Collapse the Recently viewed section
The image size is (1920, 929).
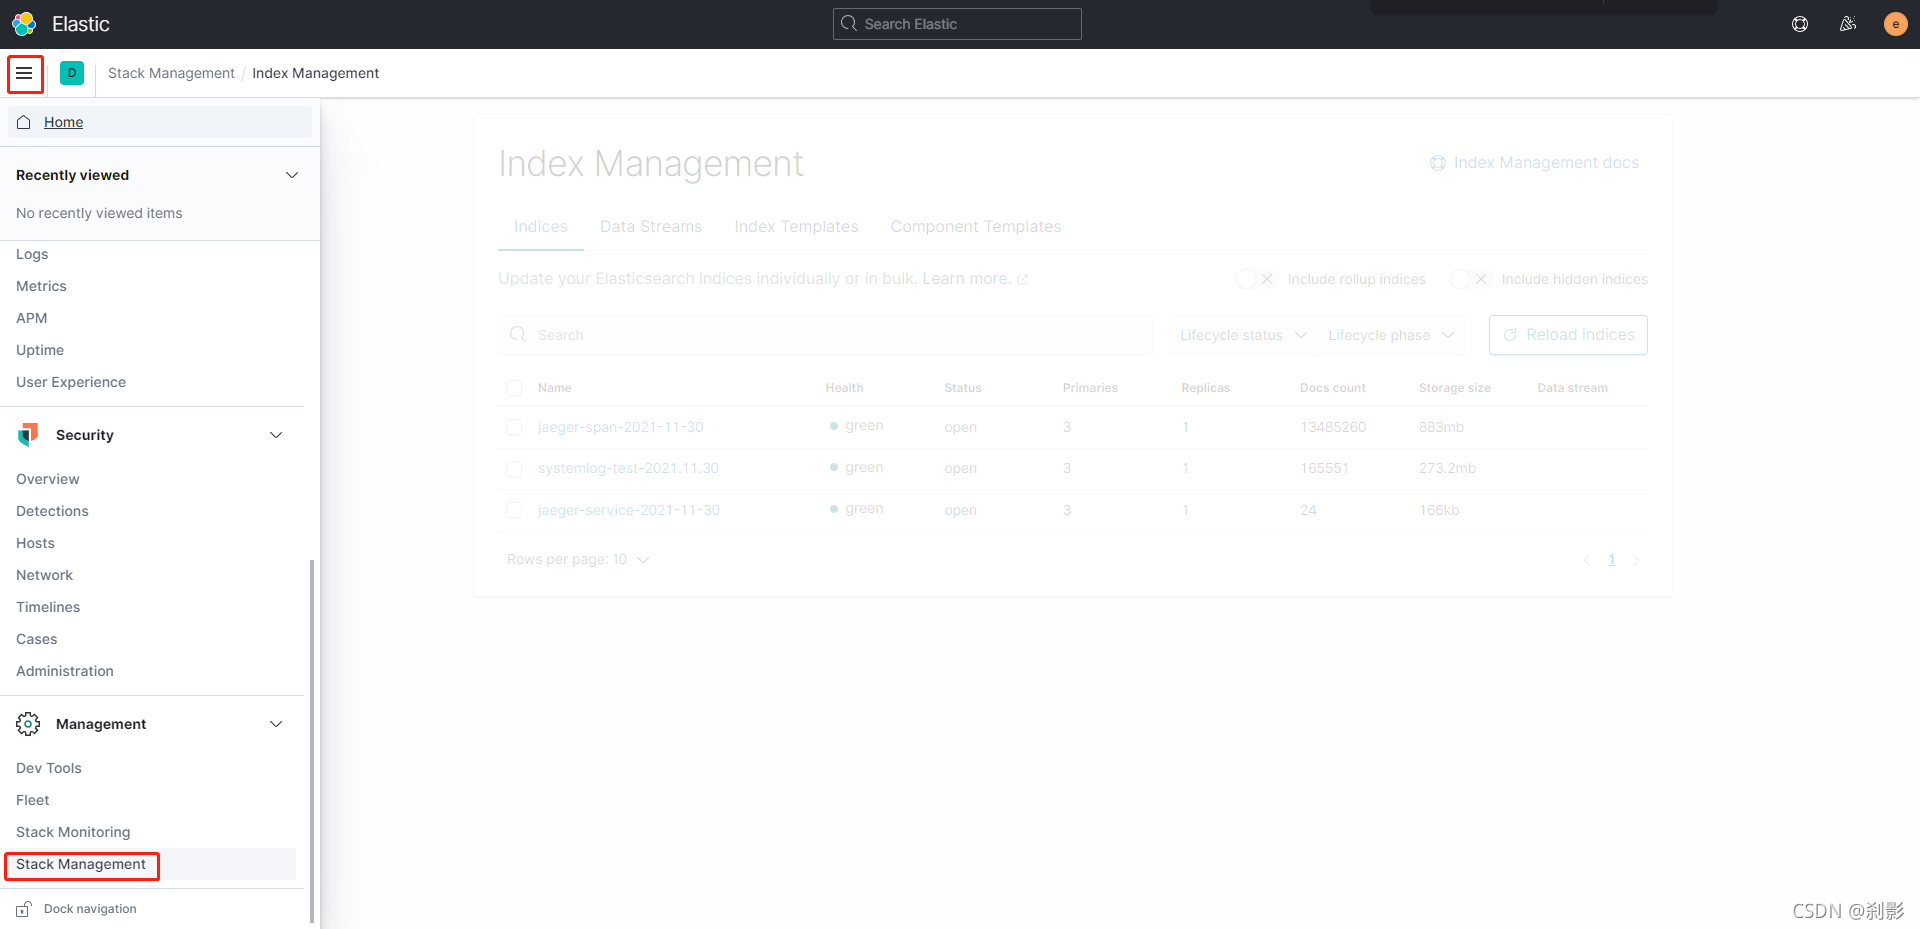[x=292, y=175]
